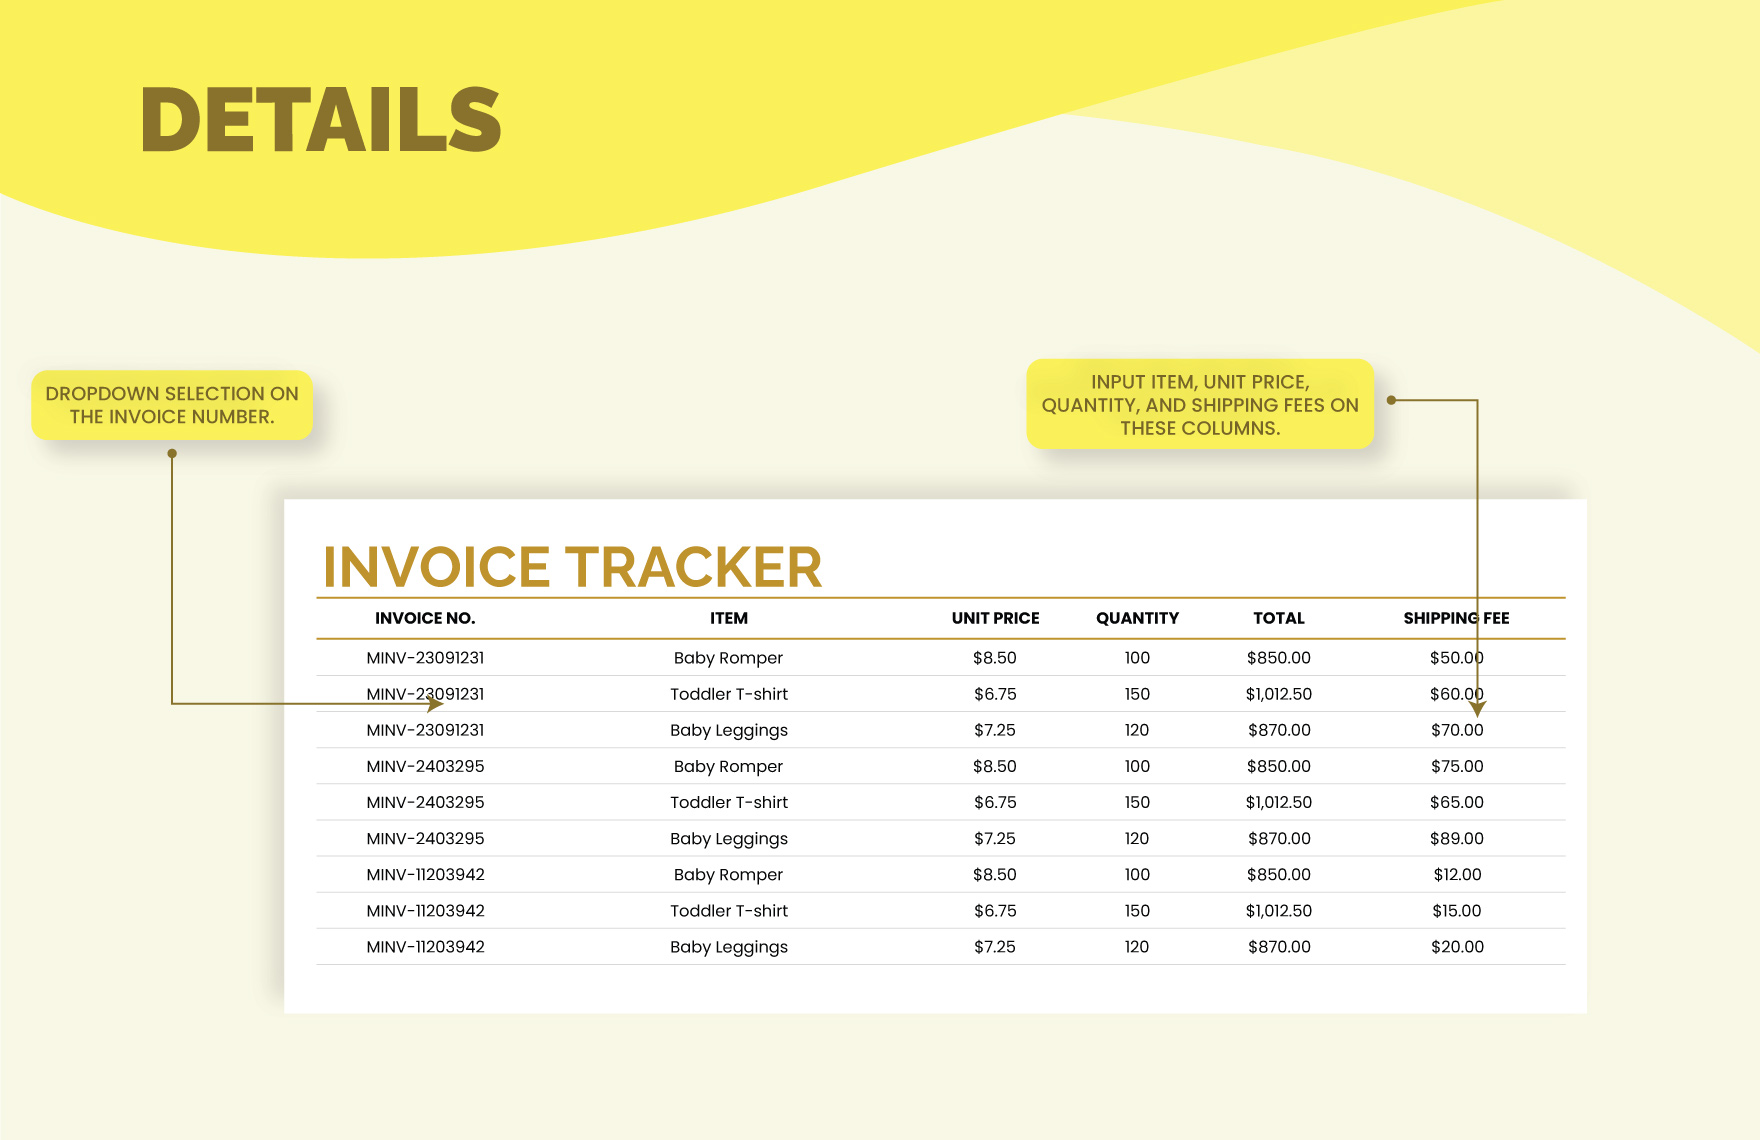This screenshot has height=1140, width=1760.
Task: Select the $70.00 shipping fee cell
Action: tap(1457, 730)
